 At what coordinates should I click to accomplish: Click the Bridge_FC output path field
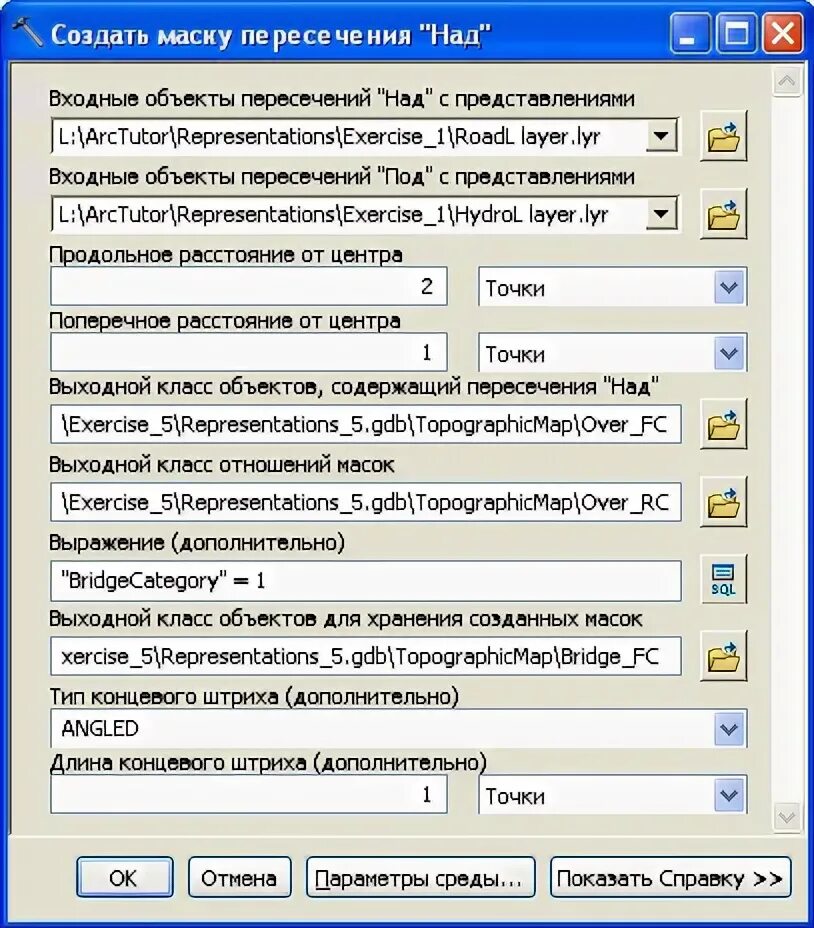[x=366, y=656]
